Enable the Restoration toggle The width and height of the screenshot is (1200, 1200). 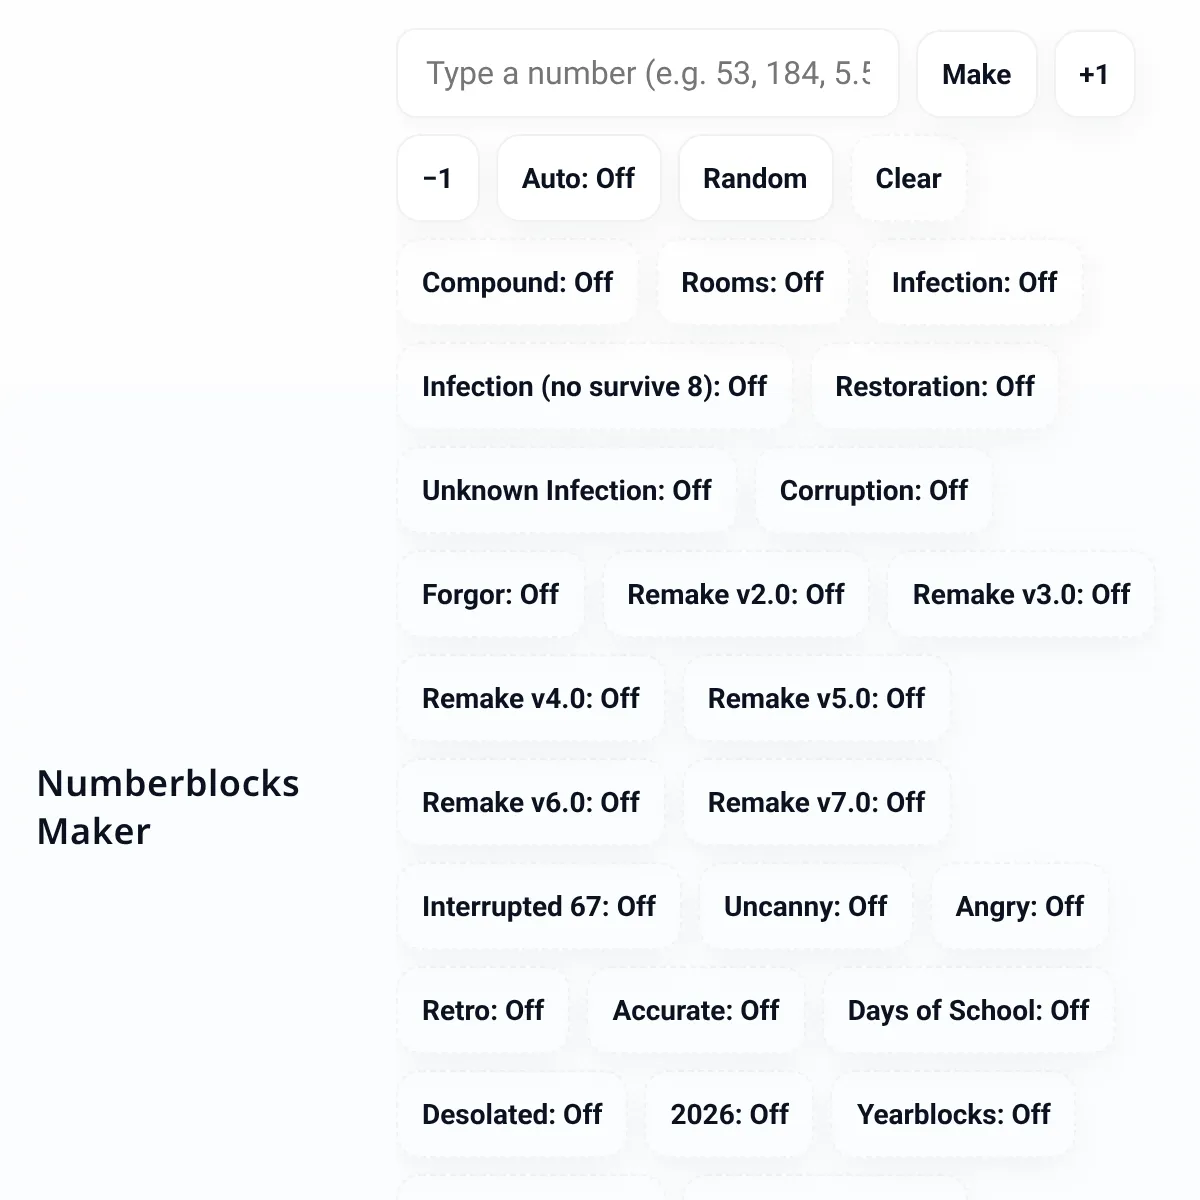click(x=934, y=387)
